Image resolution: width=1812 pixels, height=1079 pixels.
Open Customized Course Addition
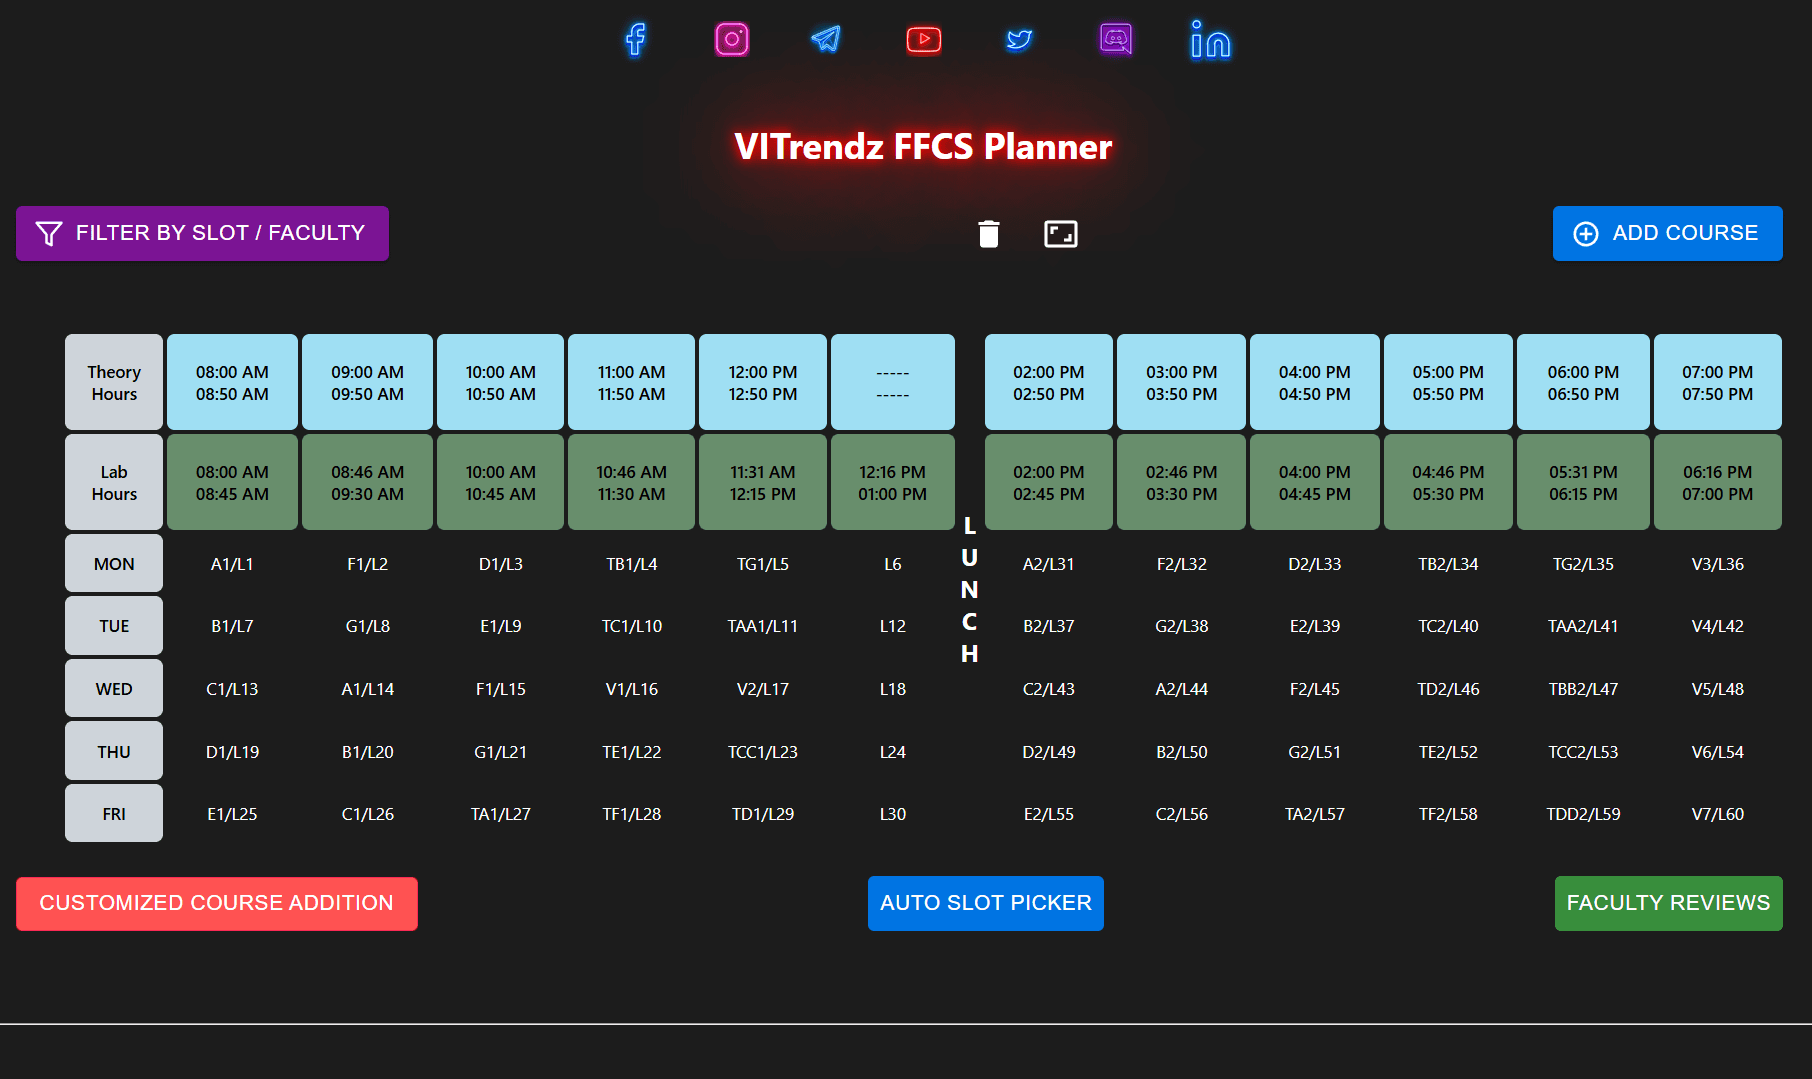click(217, 903)
